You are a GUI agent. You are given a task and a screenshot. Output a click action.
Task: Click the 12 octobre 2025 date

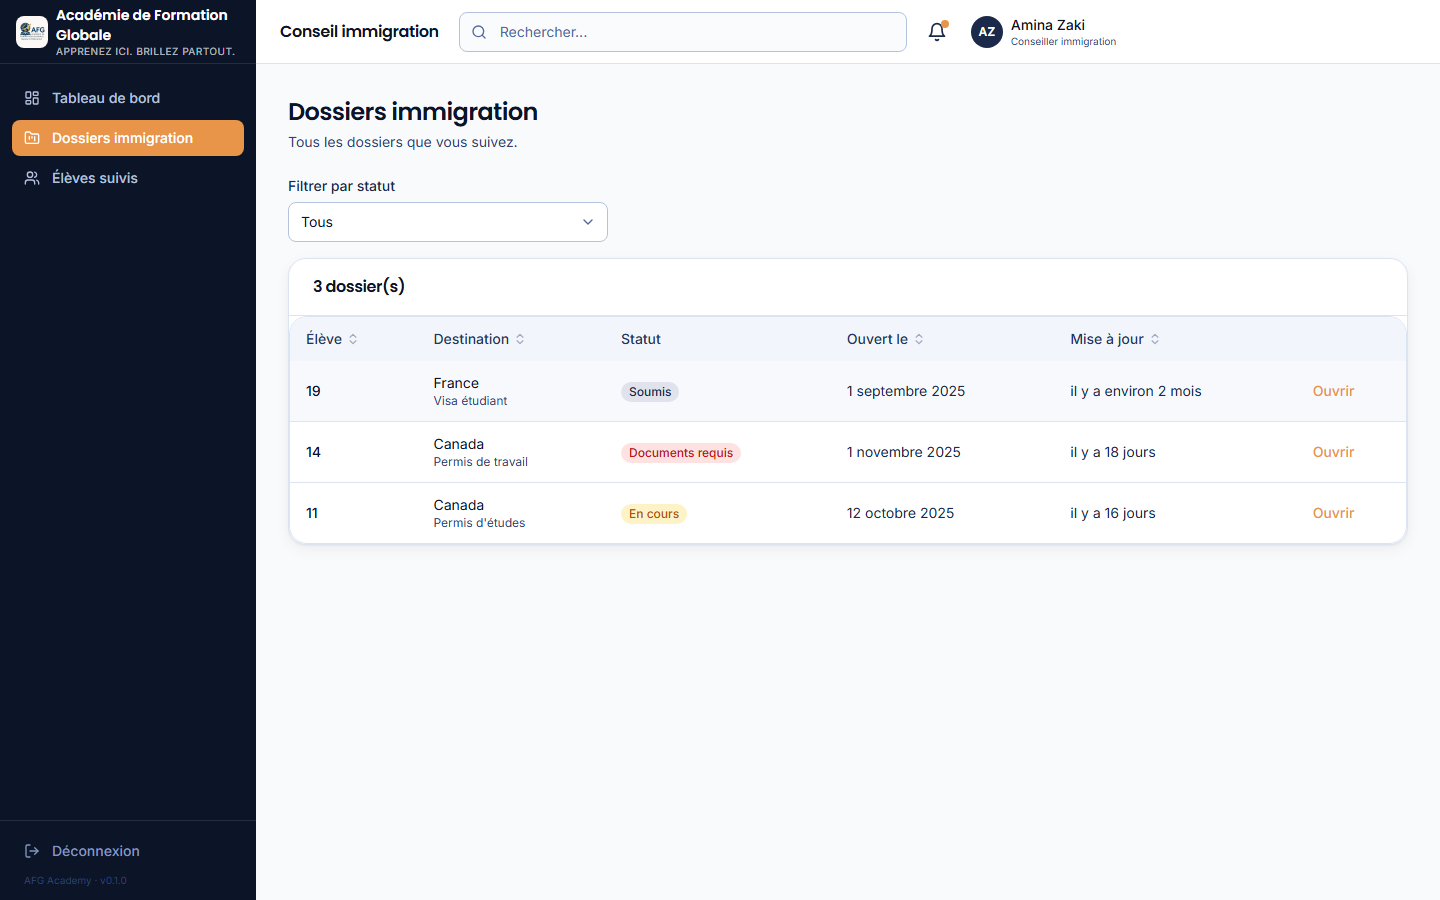point(901,513)
